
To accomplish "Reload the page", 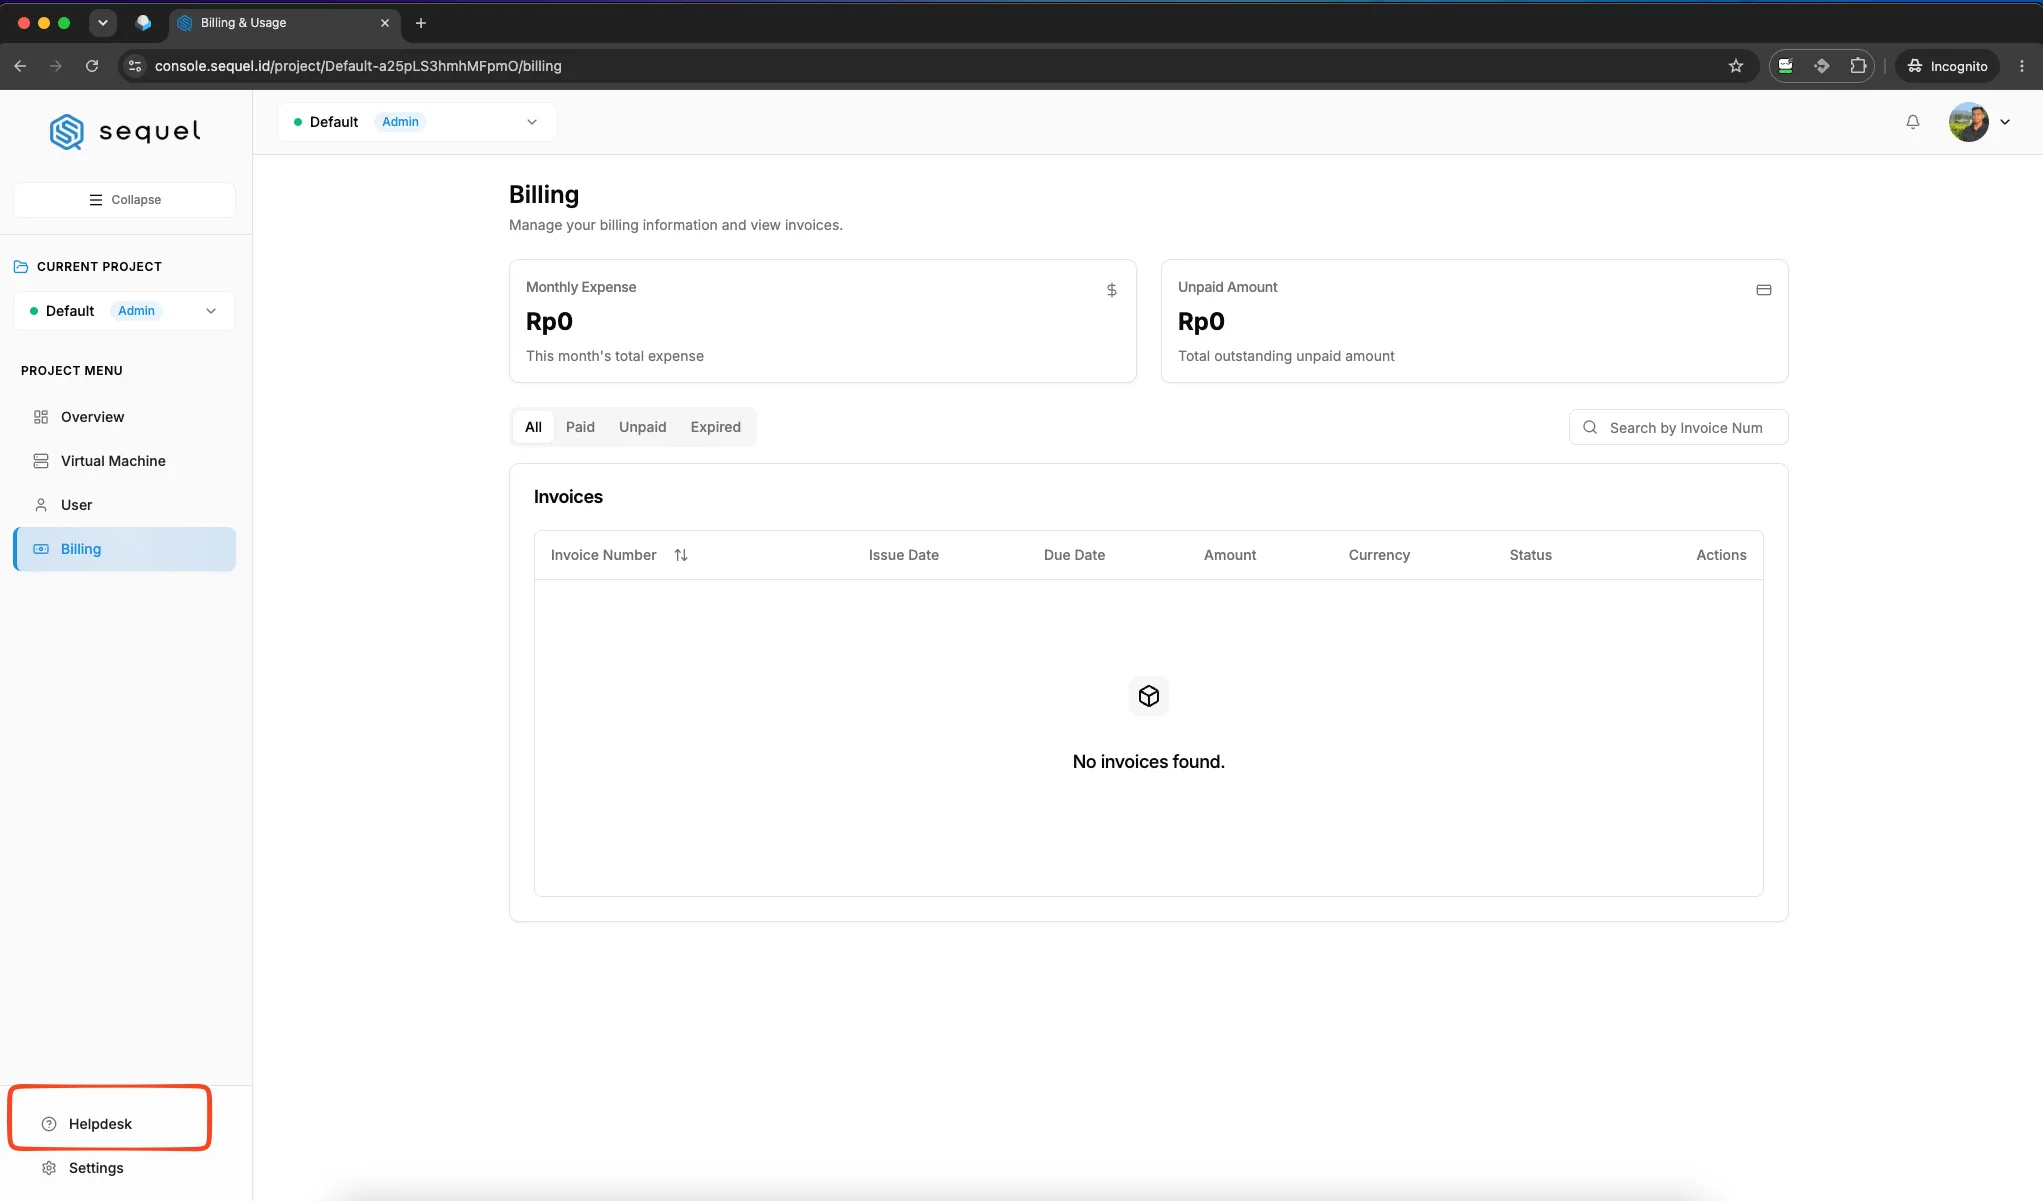I will (92, 66).
